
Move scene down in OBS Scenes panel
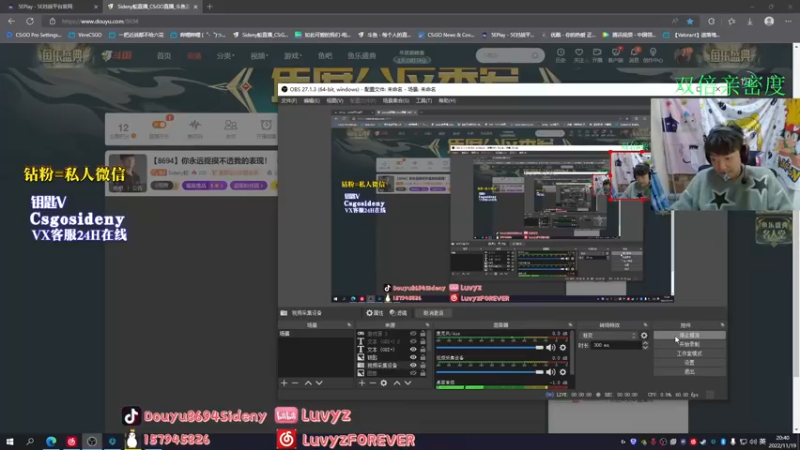[319, 383]
